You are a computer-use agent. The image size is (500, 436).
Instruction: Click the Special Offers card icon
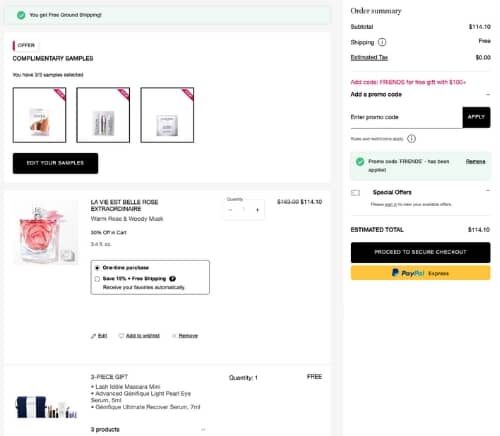(x=356, y=193)
